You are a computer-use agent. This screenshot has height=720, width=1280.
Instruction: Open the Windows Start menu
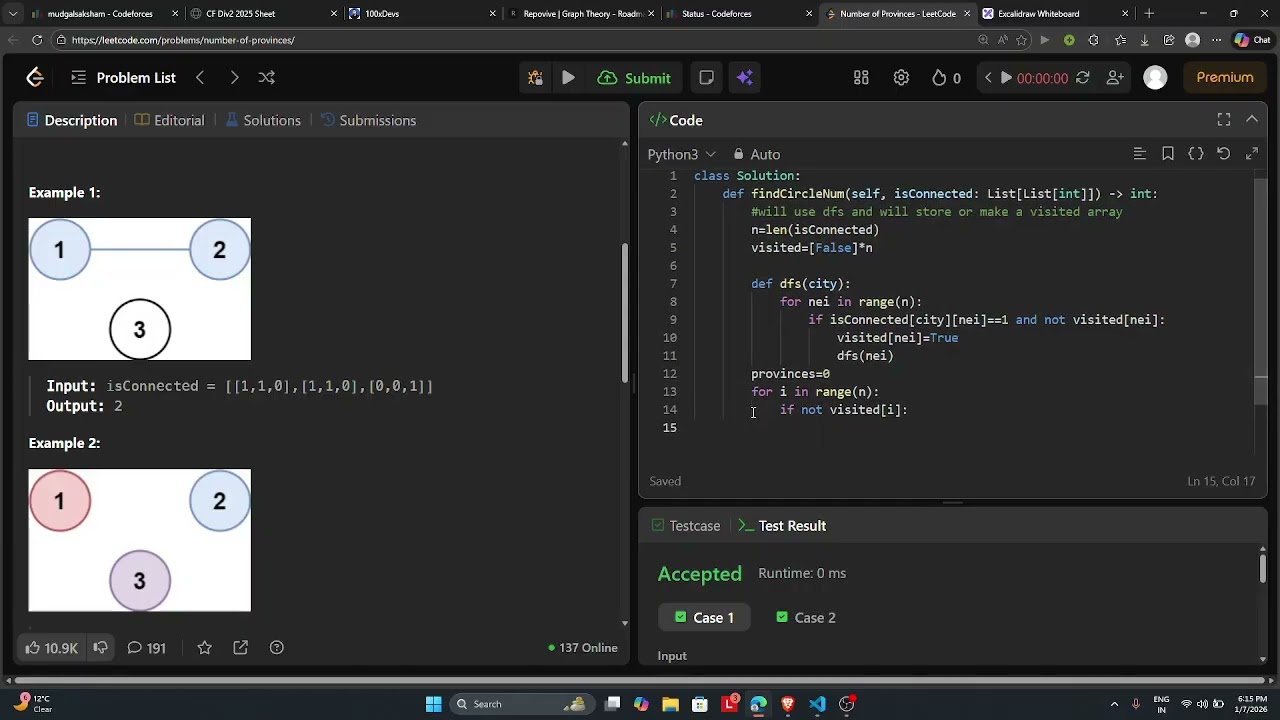pyautogui.click(x=433, y=704)
